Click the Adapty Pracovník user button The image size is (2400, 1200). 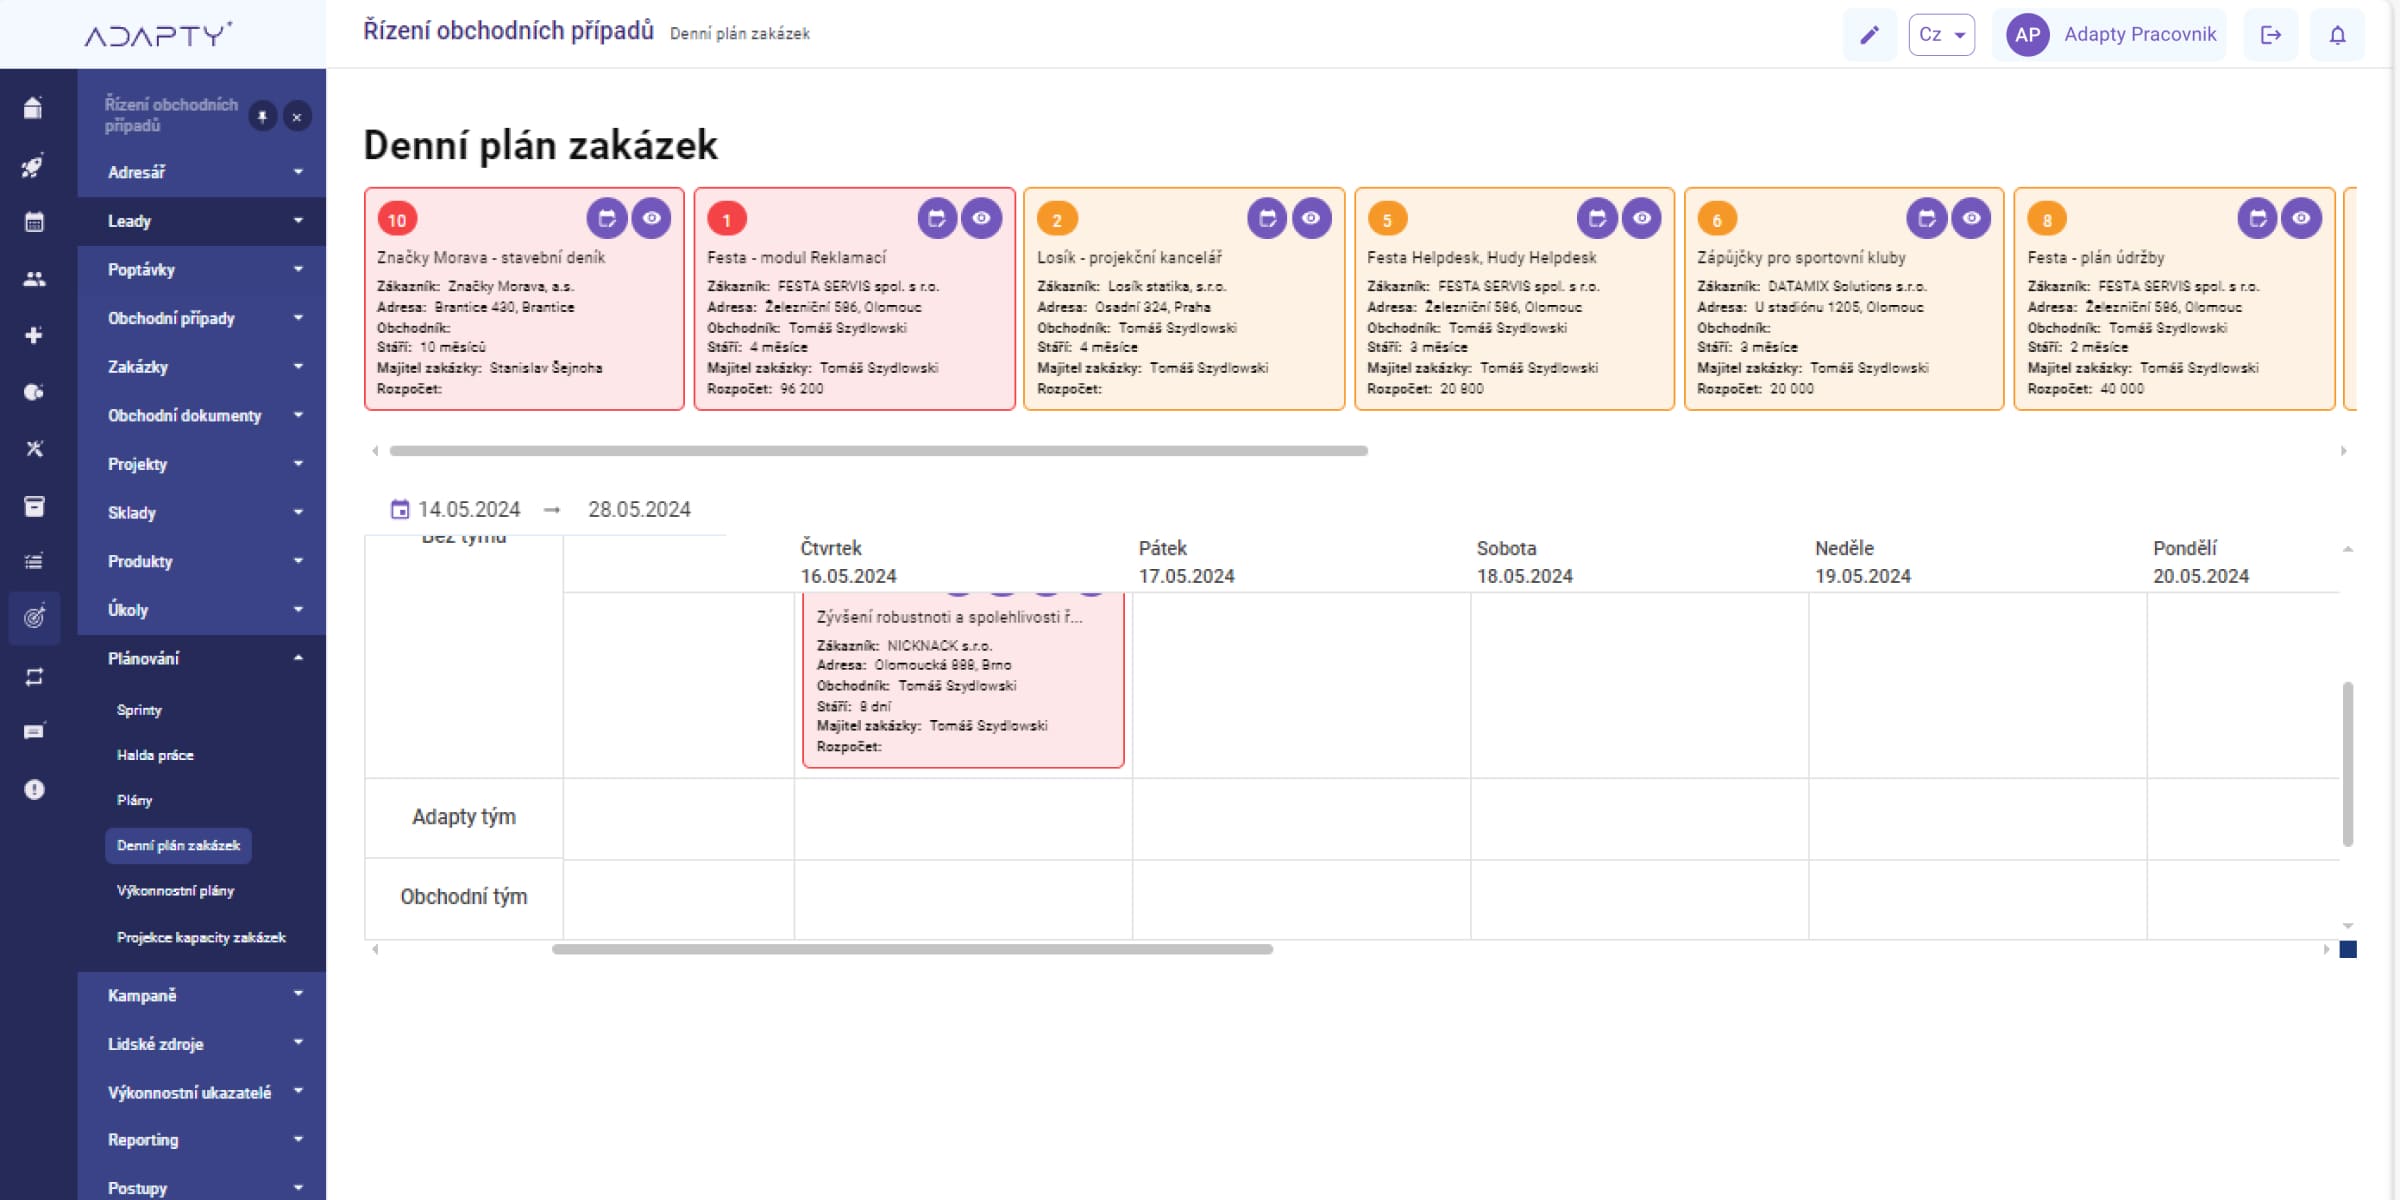point(2110,35)
